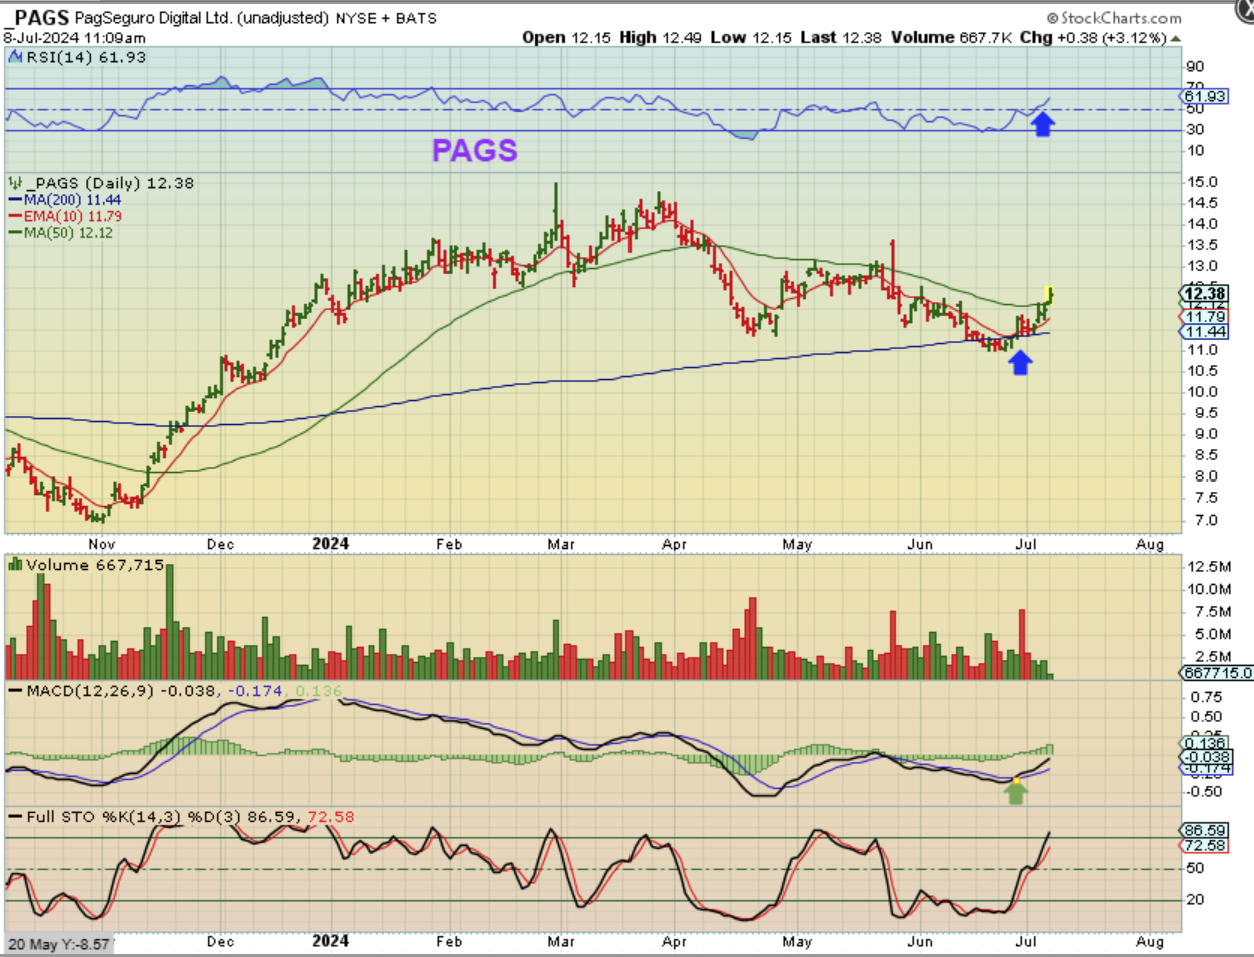Select the Low 12.15 value in the header
Screen dimensions: 1254x957
[751, 37]
